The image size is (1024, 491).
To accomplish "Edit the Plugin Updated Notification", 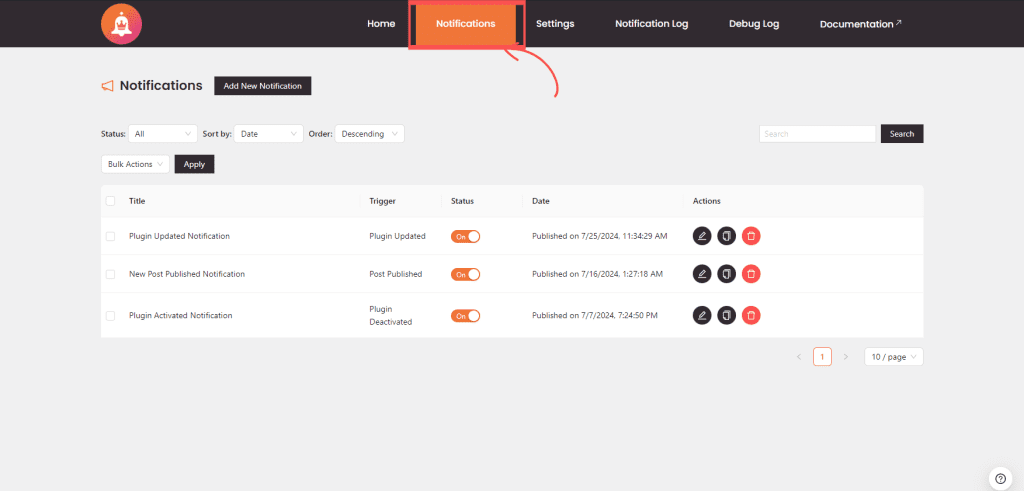I will click(x=702, y=236).
